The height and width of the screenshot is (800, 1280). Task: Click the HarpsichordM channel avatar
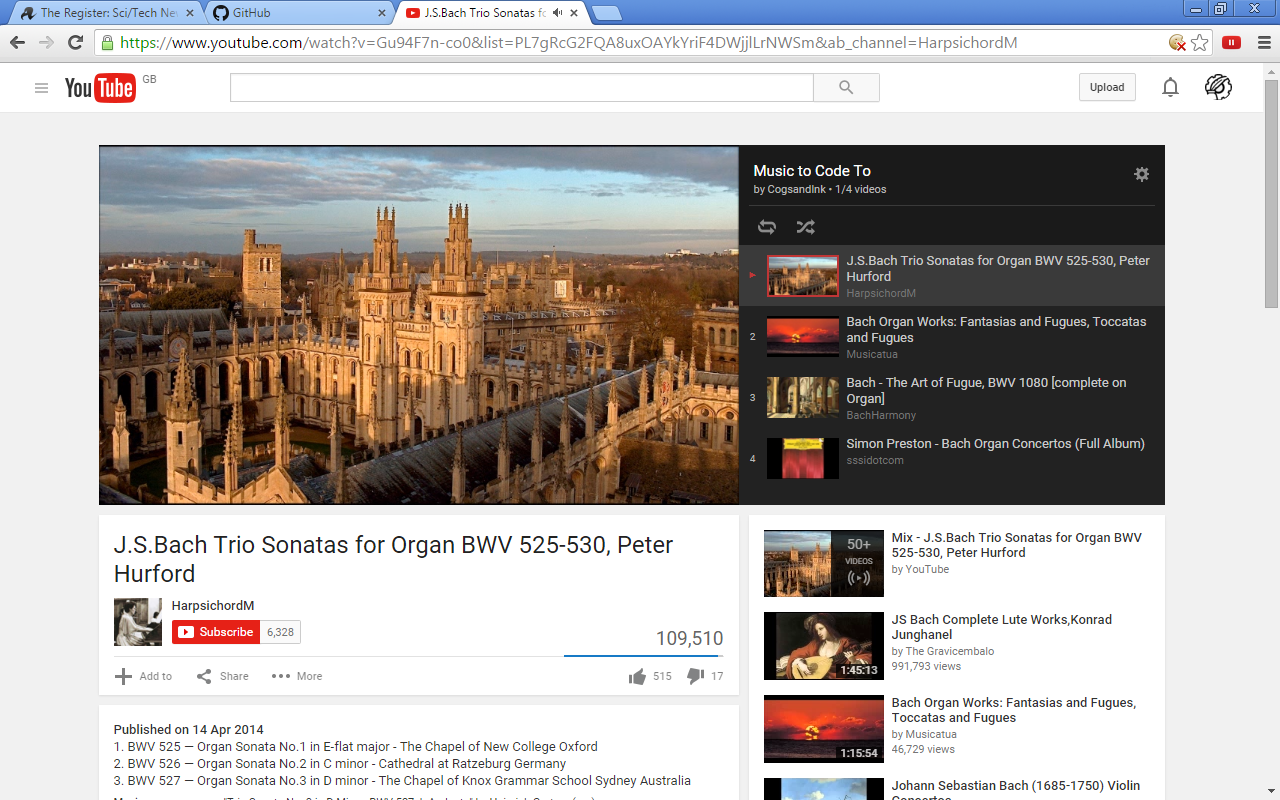138,622
